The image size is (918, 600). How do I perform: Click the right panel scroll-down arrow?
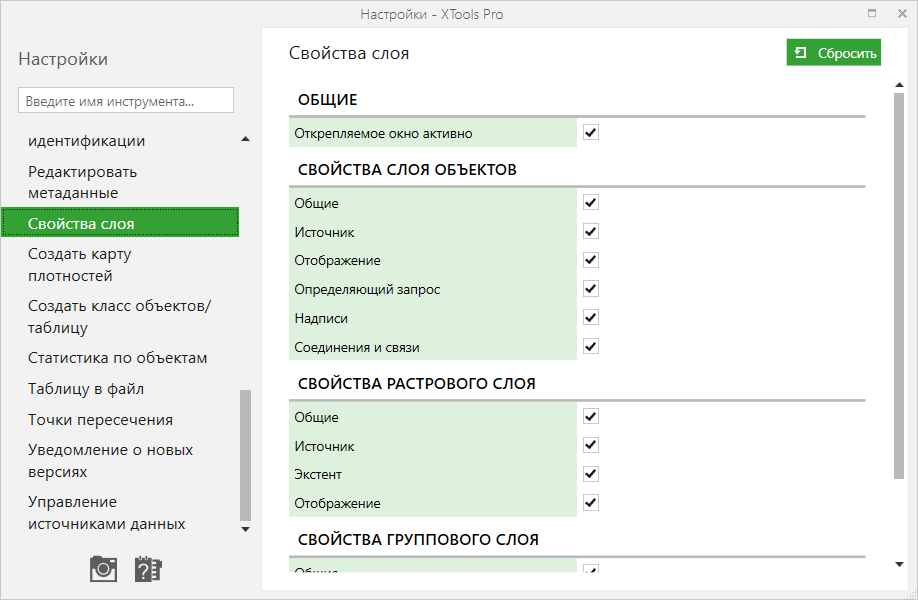pos(899,565)
